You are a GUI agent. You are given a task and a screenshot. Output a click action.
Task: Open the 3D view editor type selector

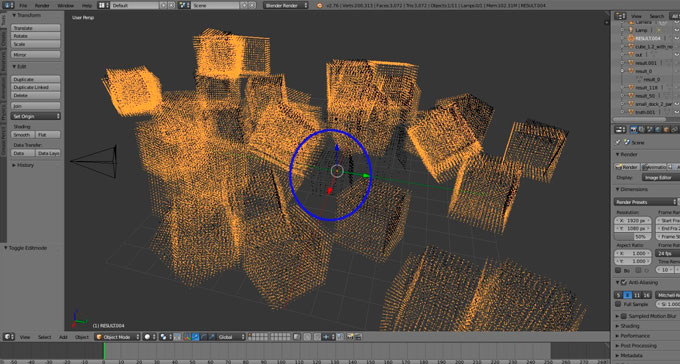click(x=9, y=337)
